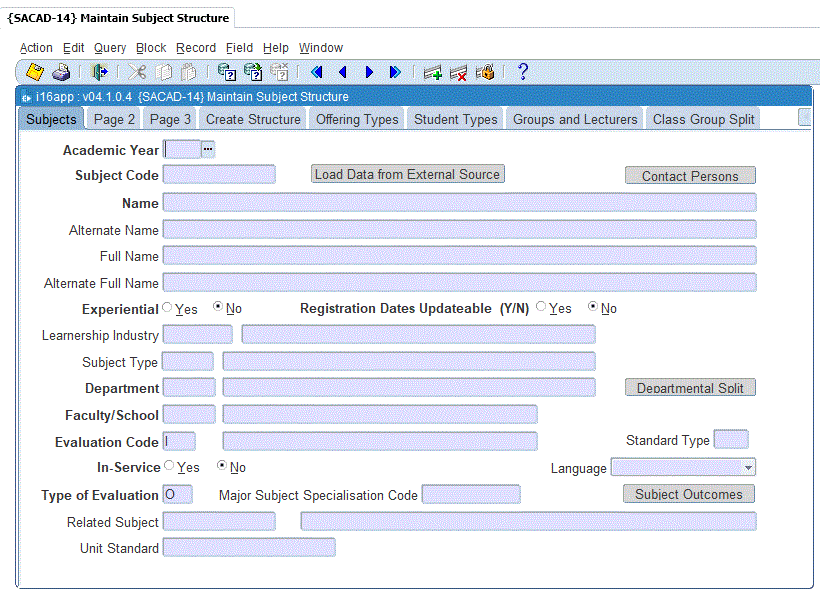The image size is (822, 592).
Task: Open the Edit menu
Action: (73, 48)
